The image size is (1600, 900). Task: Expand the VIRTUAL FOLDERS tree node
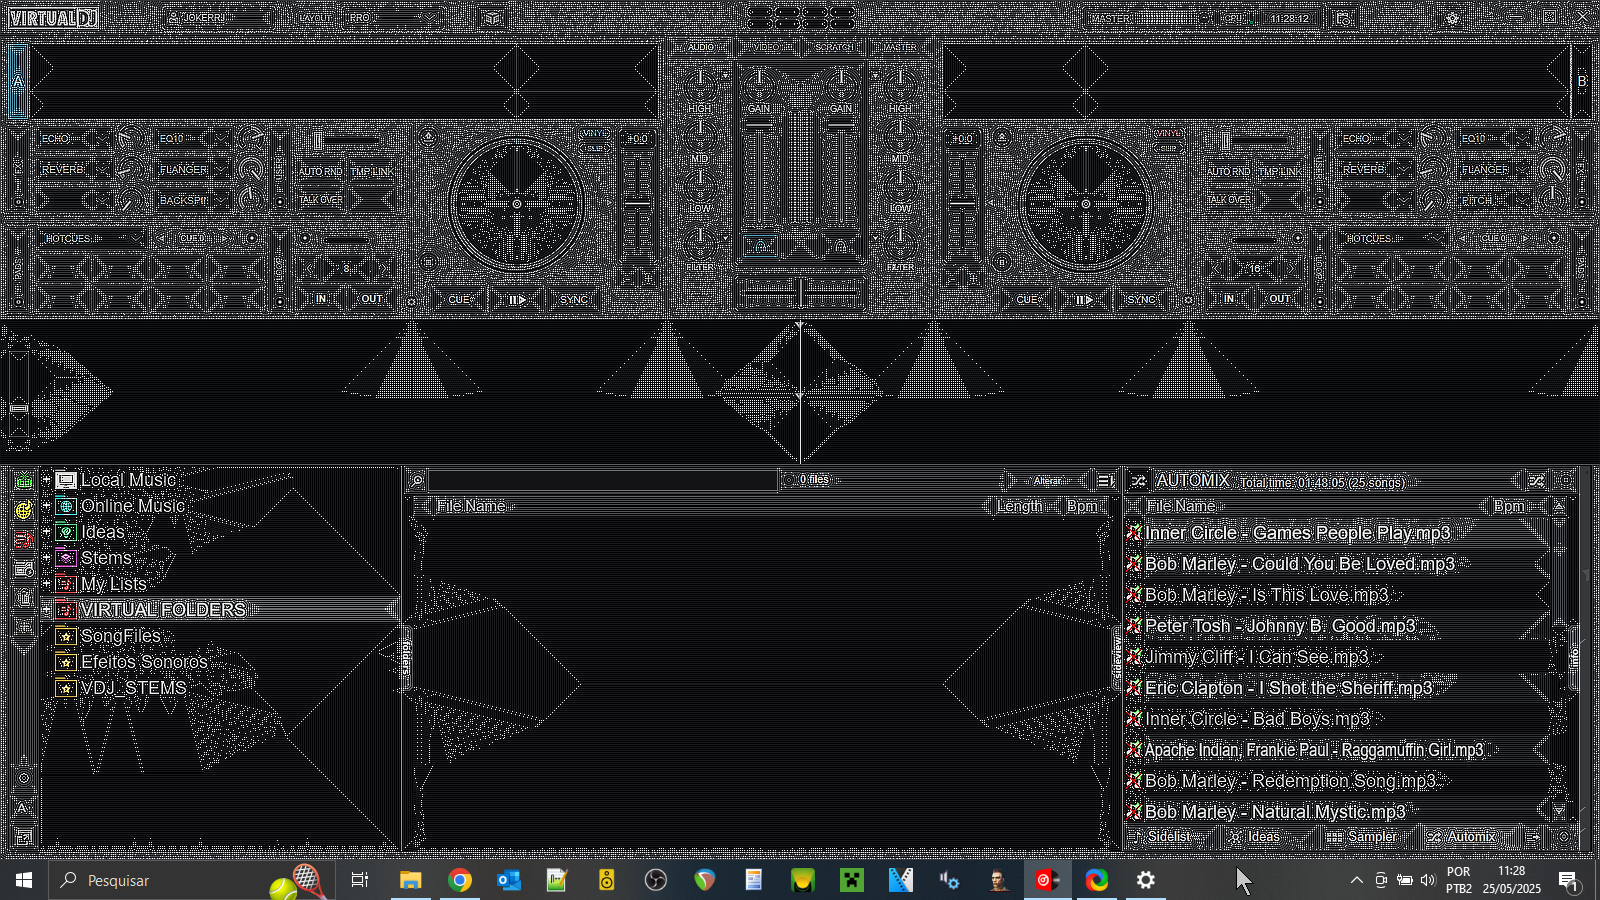(46, 610)
